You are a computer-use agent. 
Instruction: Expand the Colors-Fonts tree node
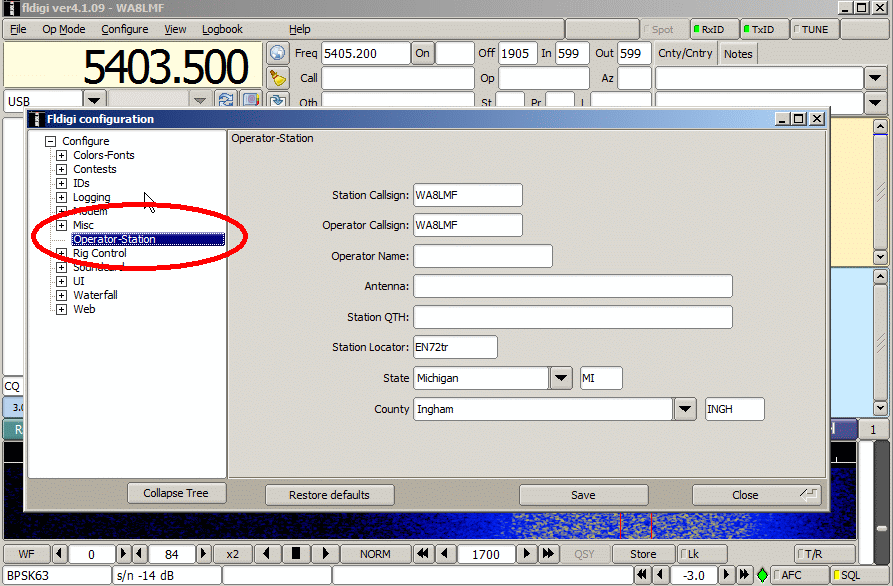coord(62,155)
